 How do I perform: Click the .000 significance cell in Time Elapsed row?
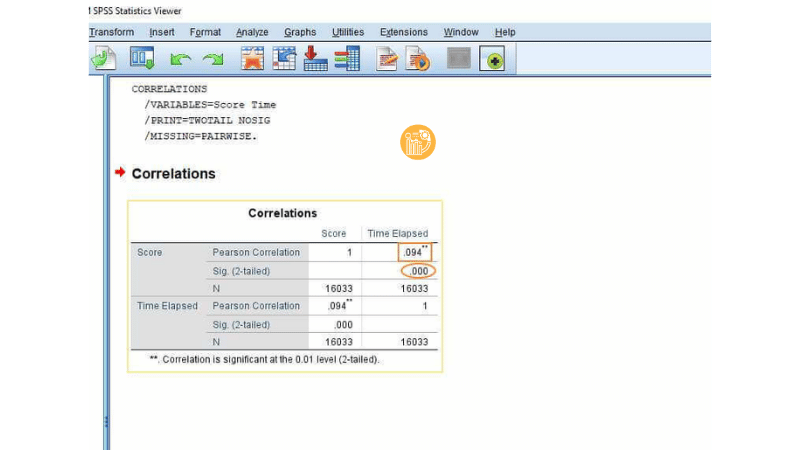point(343,325)
